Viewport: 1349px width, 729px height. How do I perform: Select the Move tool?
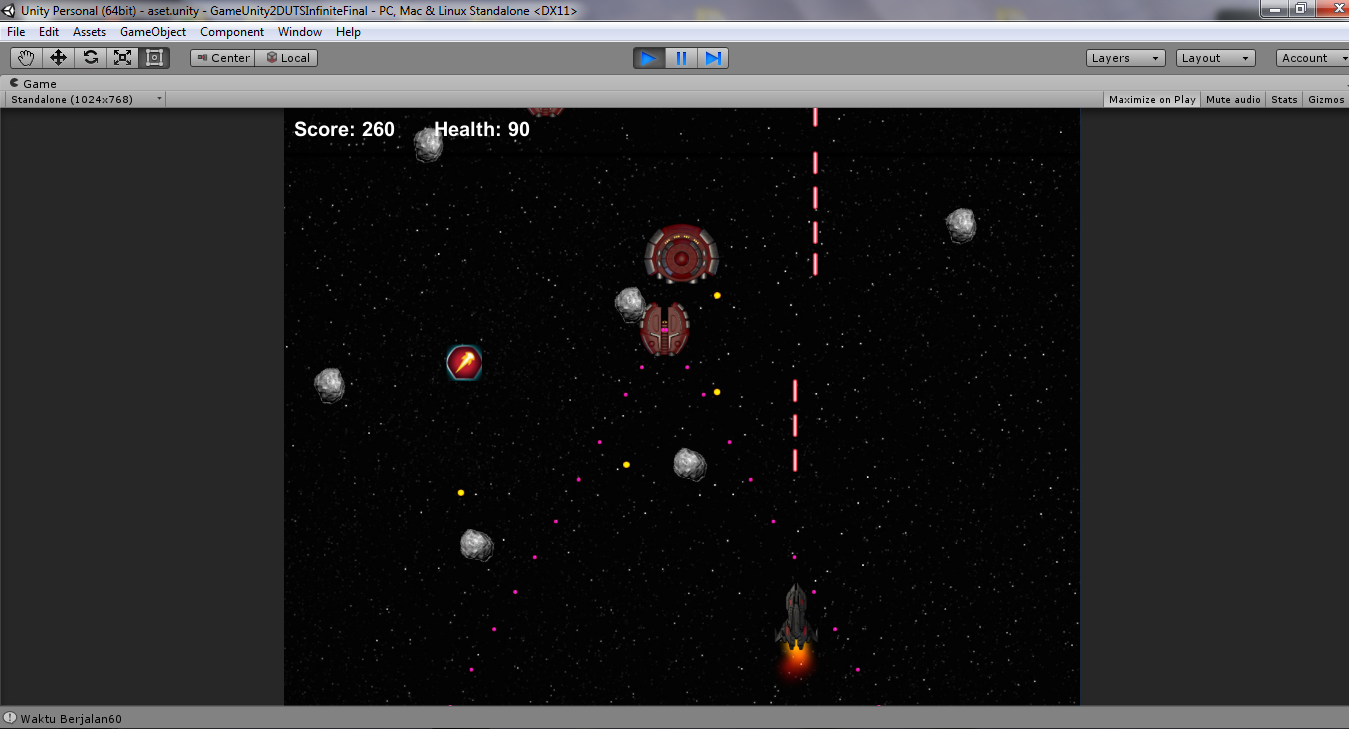click(57, 57)
